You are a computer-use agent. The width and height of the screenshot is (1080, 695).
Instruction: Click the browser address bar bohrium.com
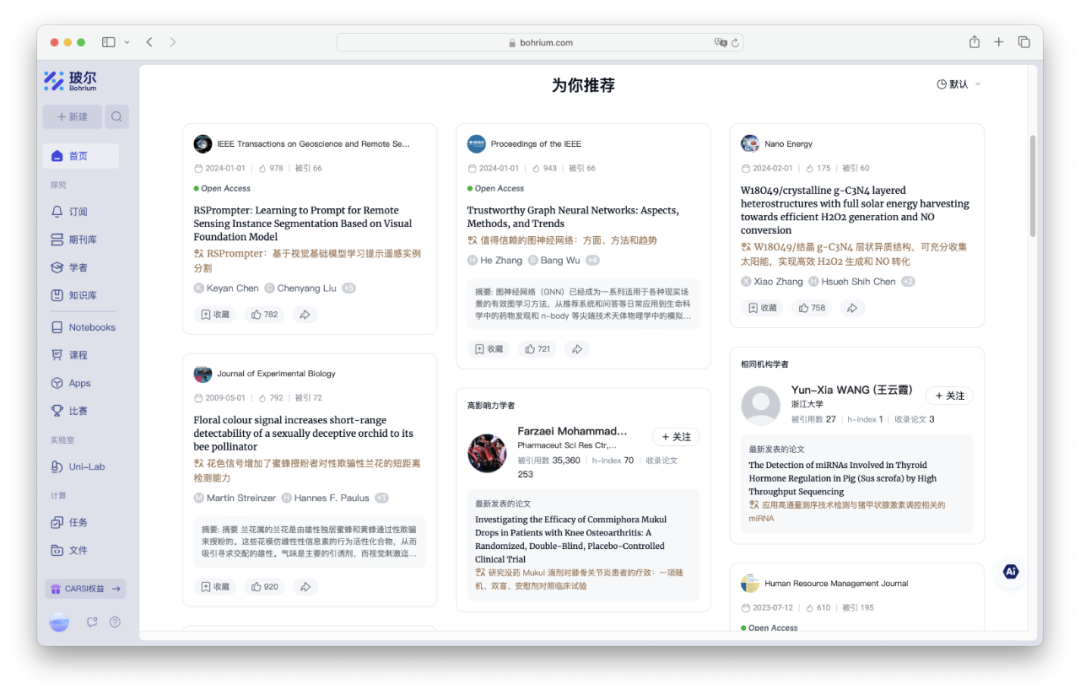540,43
